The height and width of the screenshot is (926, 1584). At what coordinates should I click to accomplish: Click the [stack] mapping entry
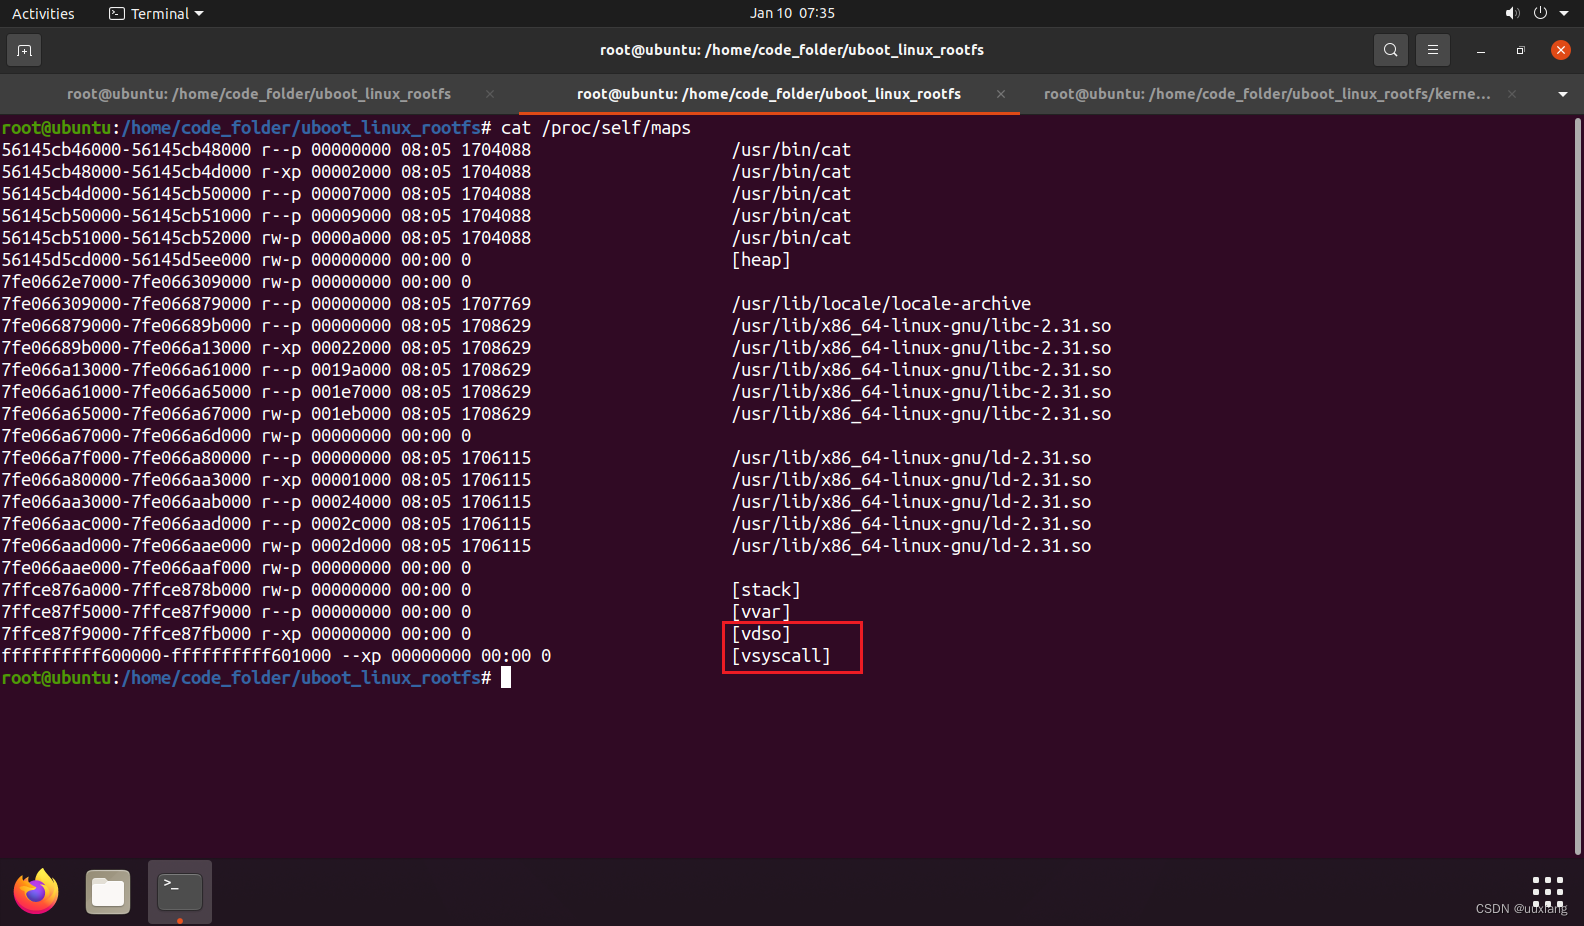(x=766, y=590)
